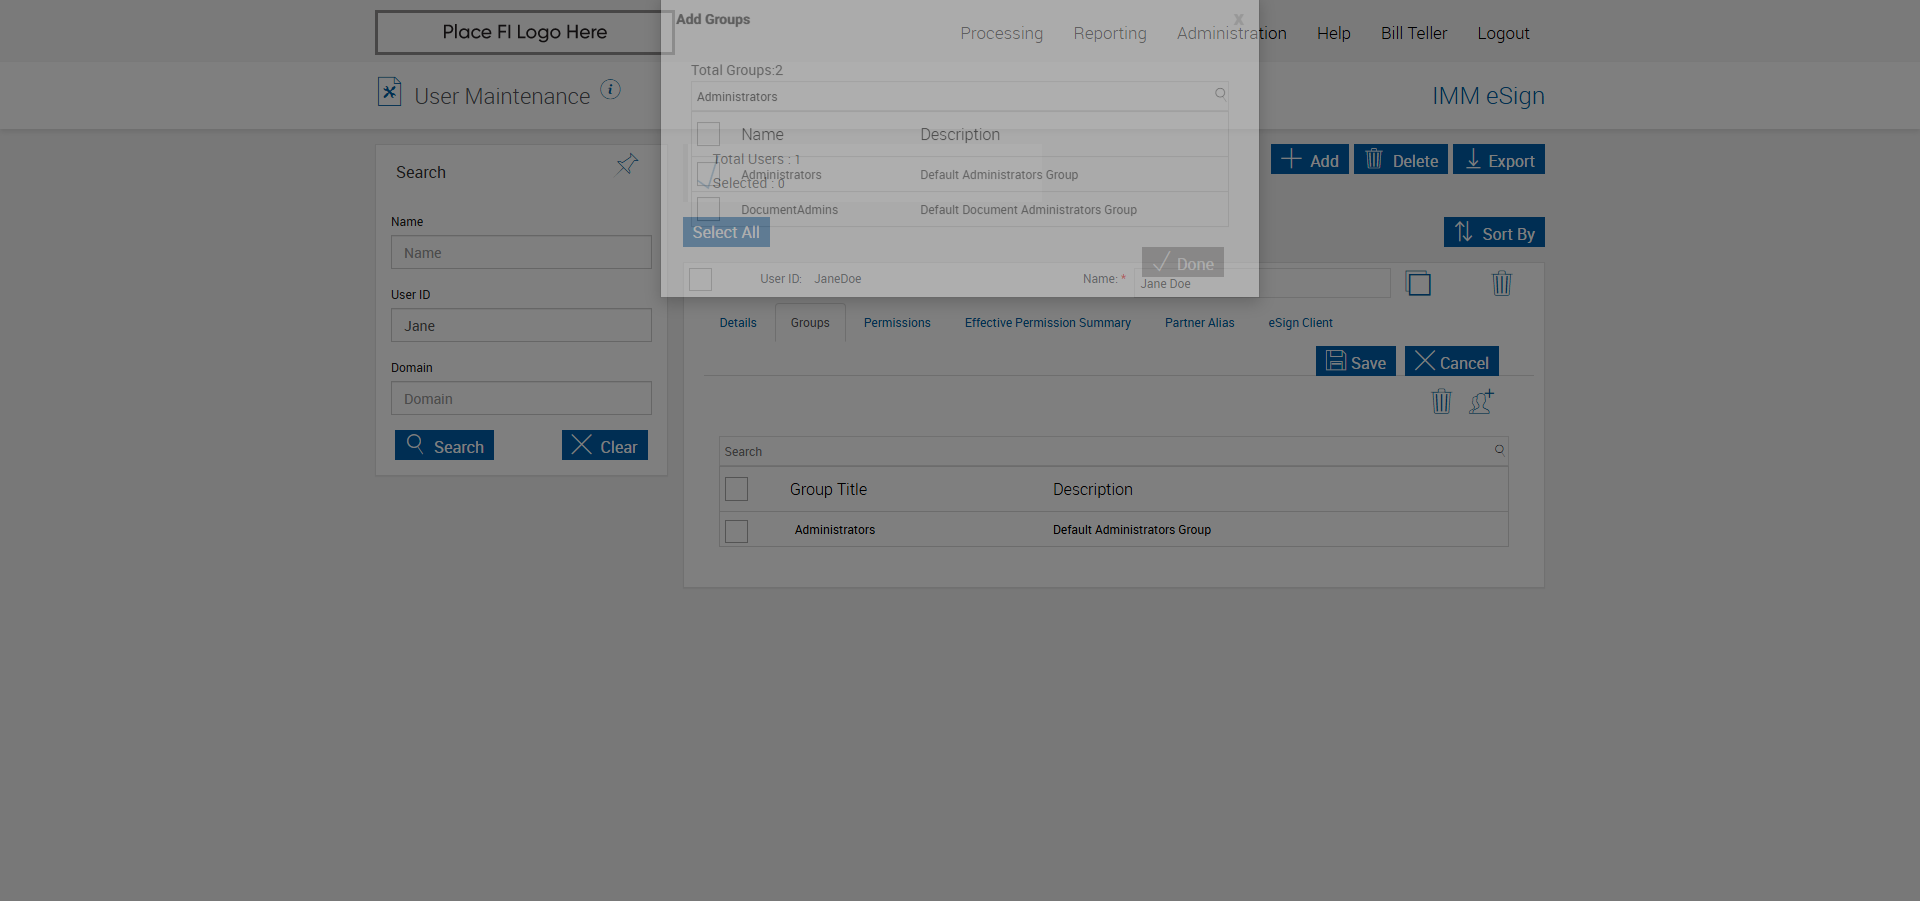The image size is (1920, 901).
Task: Click the Select All button
Action: click(x=726, y=232)
